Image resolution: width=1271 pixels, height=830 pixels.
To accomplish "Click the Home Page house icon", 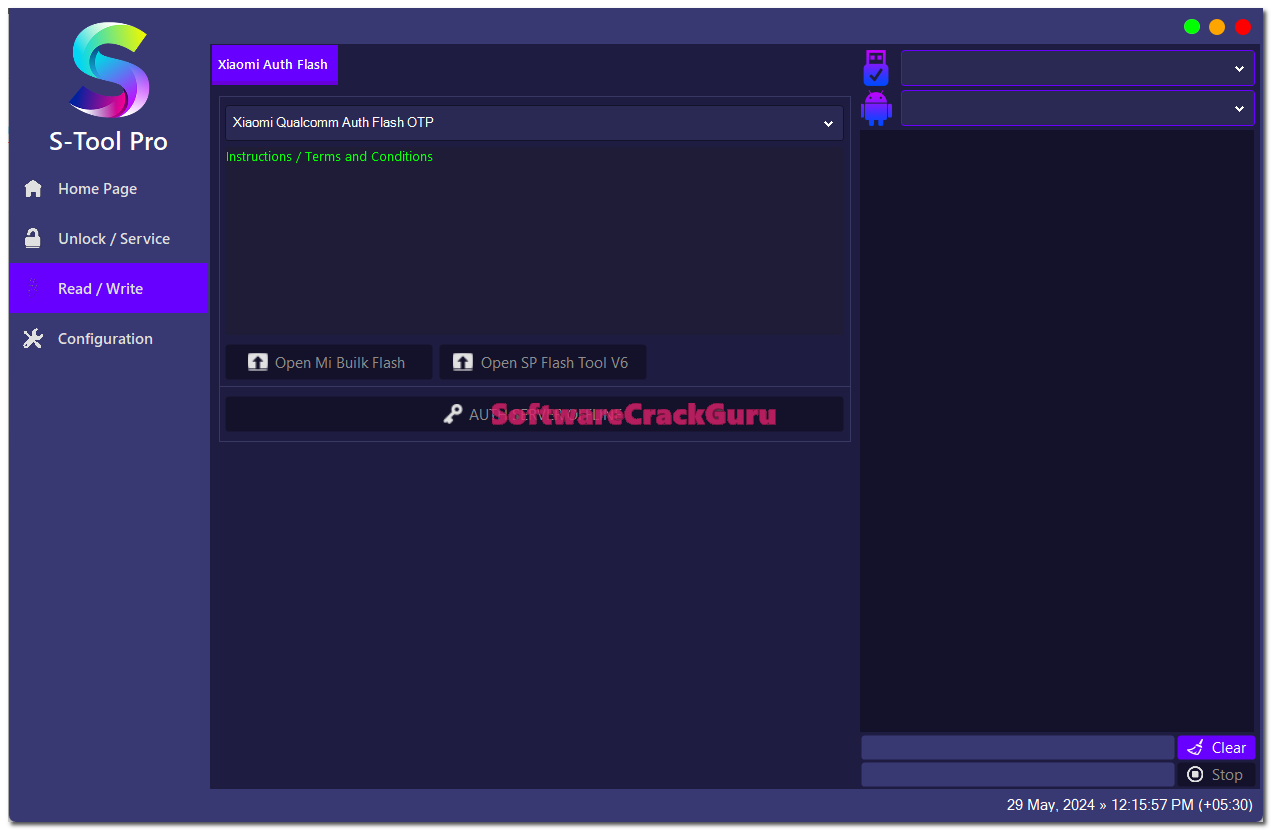I will [33, 189].
